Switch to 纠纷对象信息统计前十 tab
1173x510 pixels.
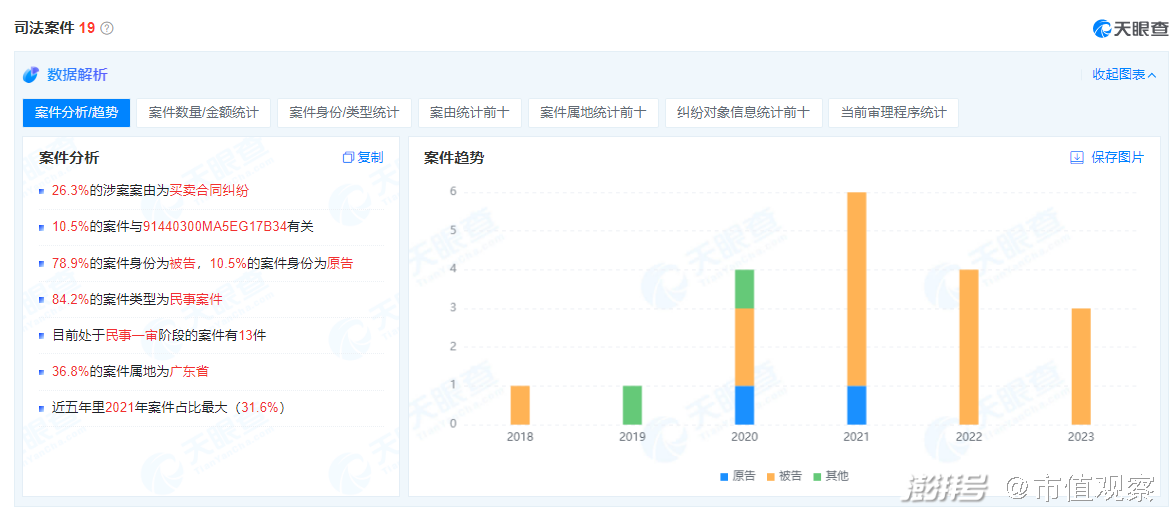click(743, 113)
